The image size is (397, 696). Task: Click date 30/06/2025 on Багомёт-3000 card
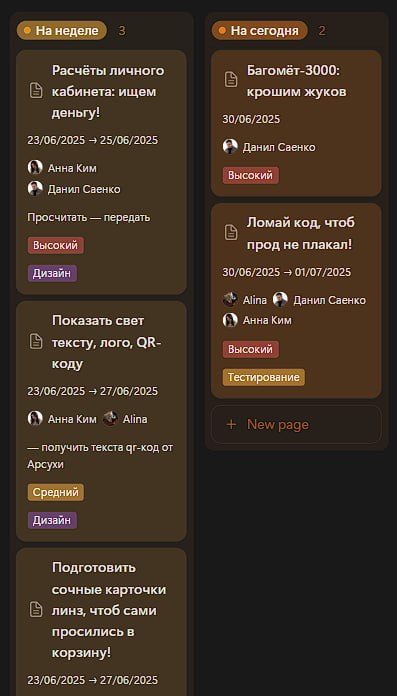251,119
